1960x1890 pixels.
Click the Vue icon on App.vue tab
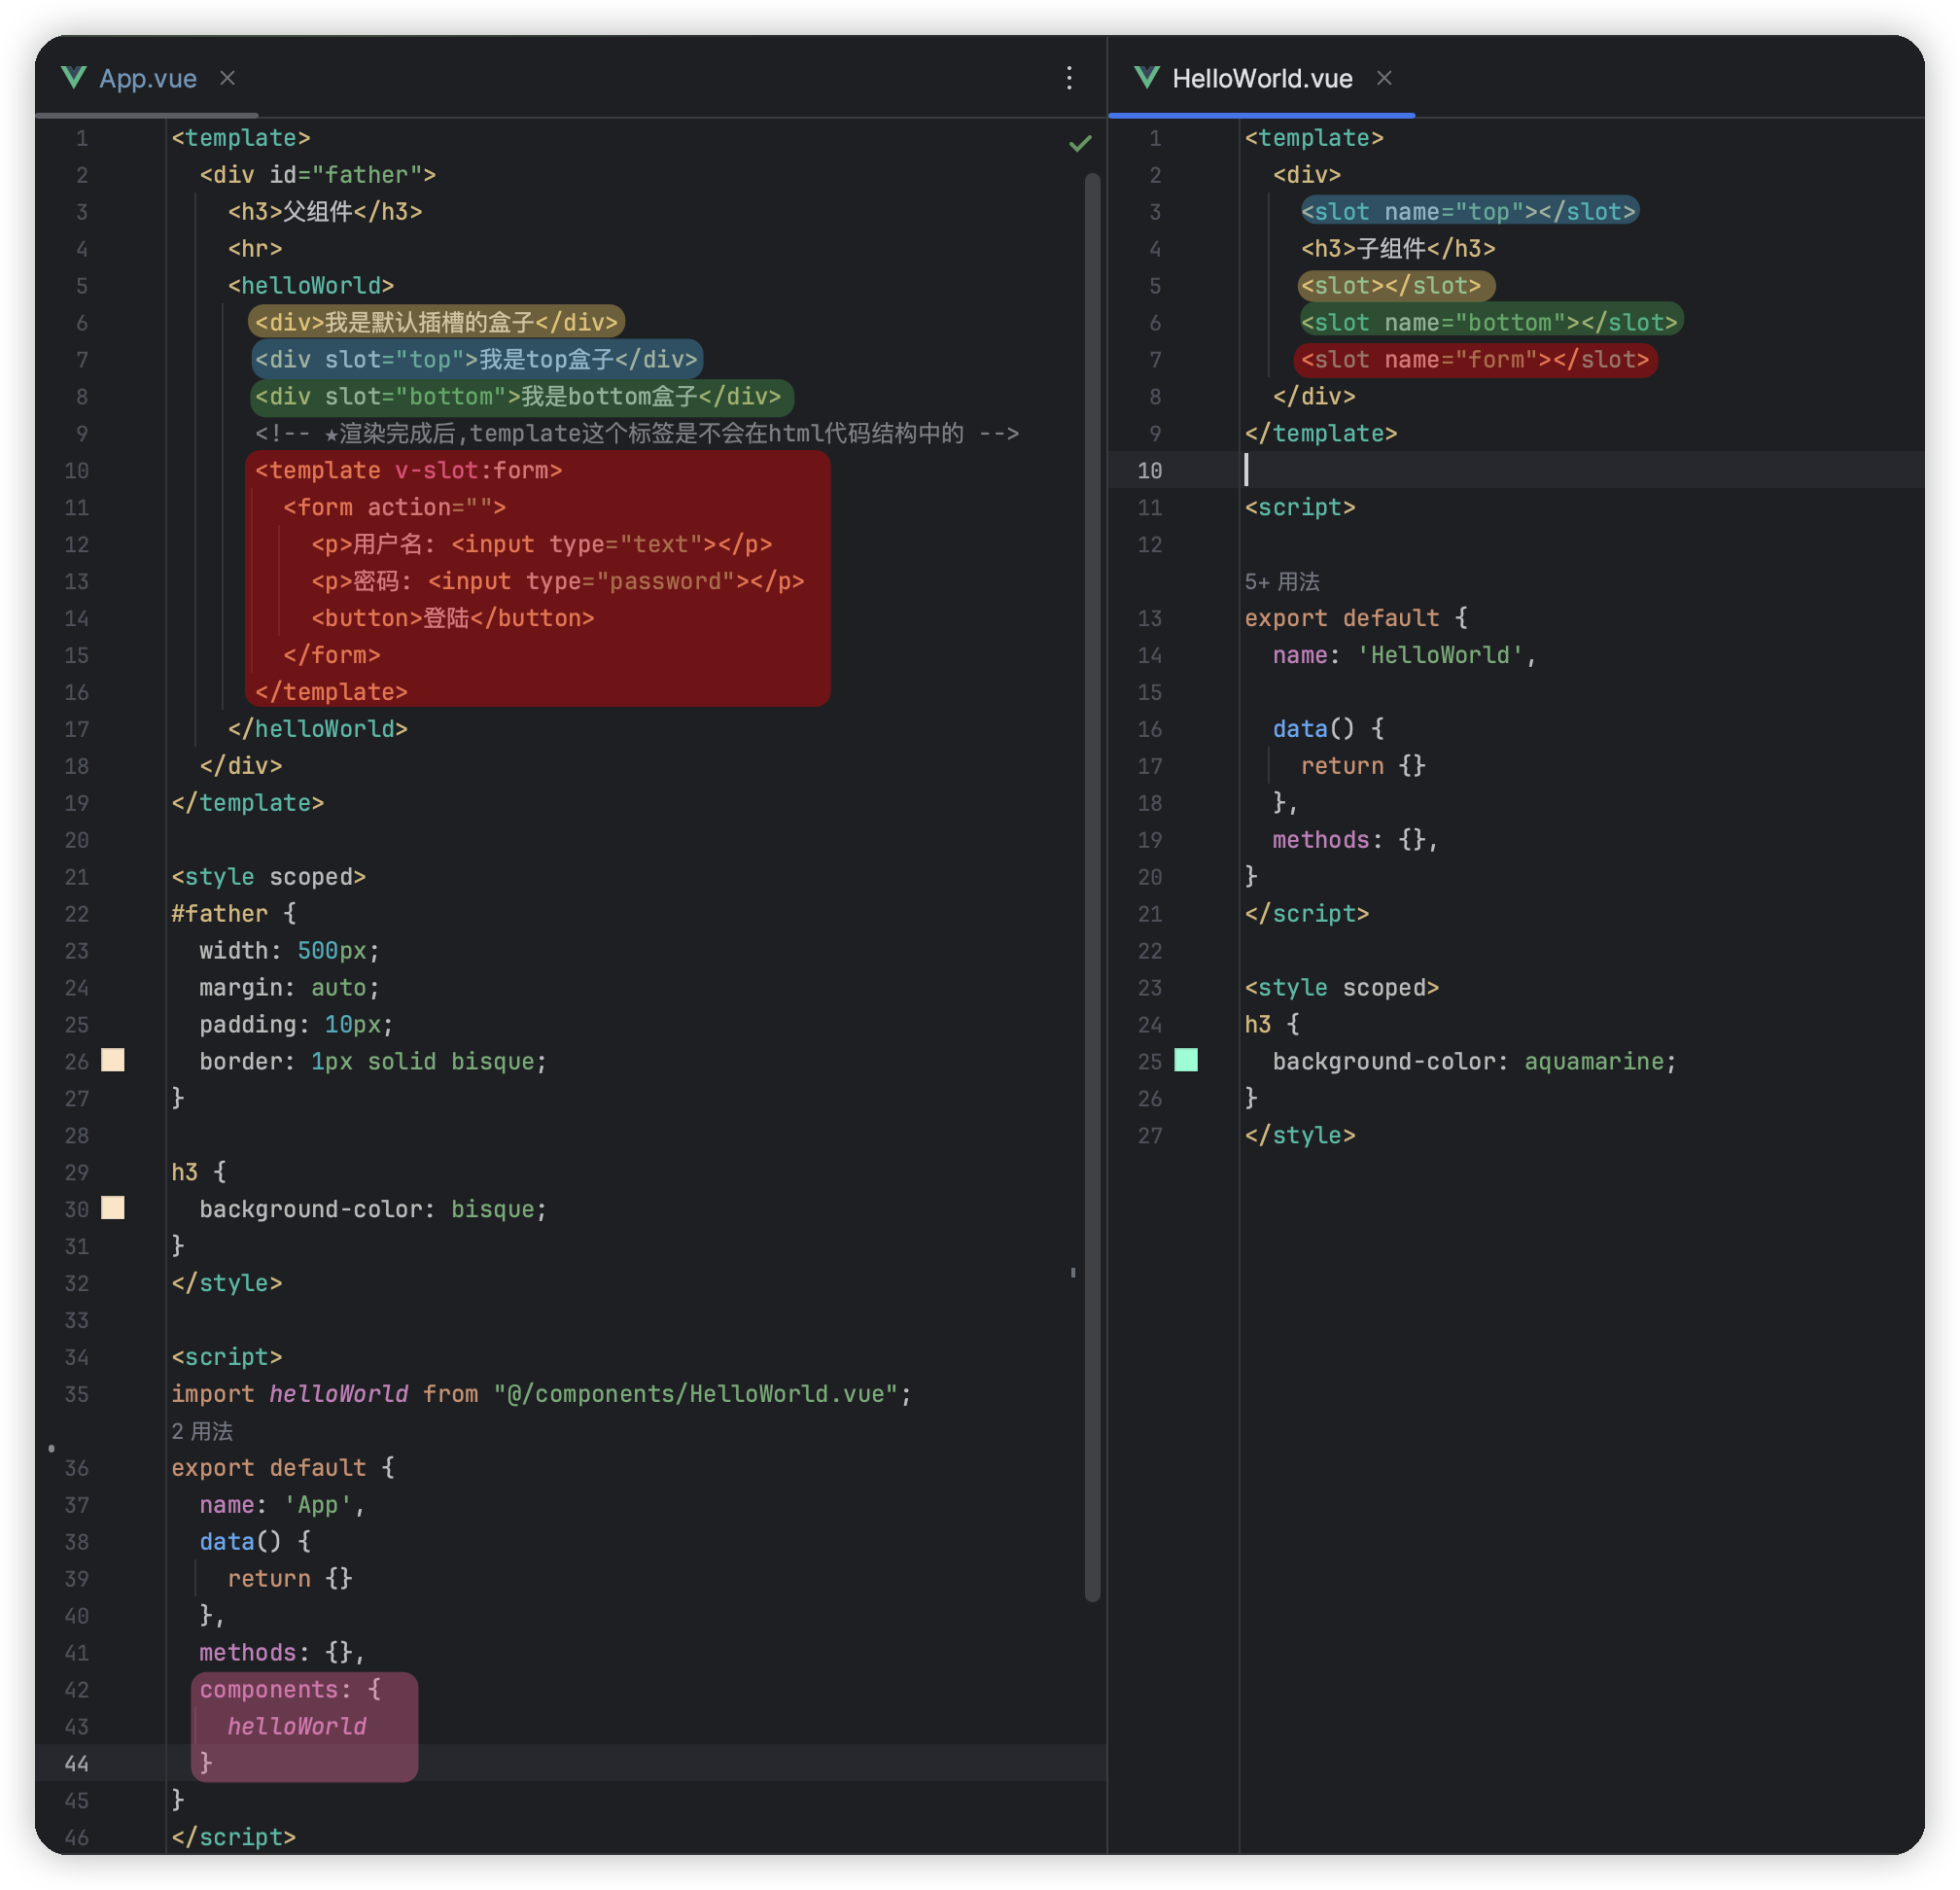coord(73,78)
